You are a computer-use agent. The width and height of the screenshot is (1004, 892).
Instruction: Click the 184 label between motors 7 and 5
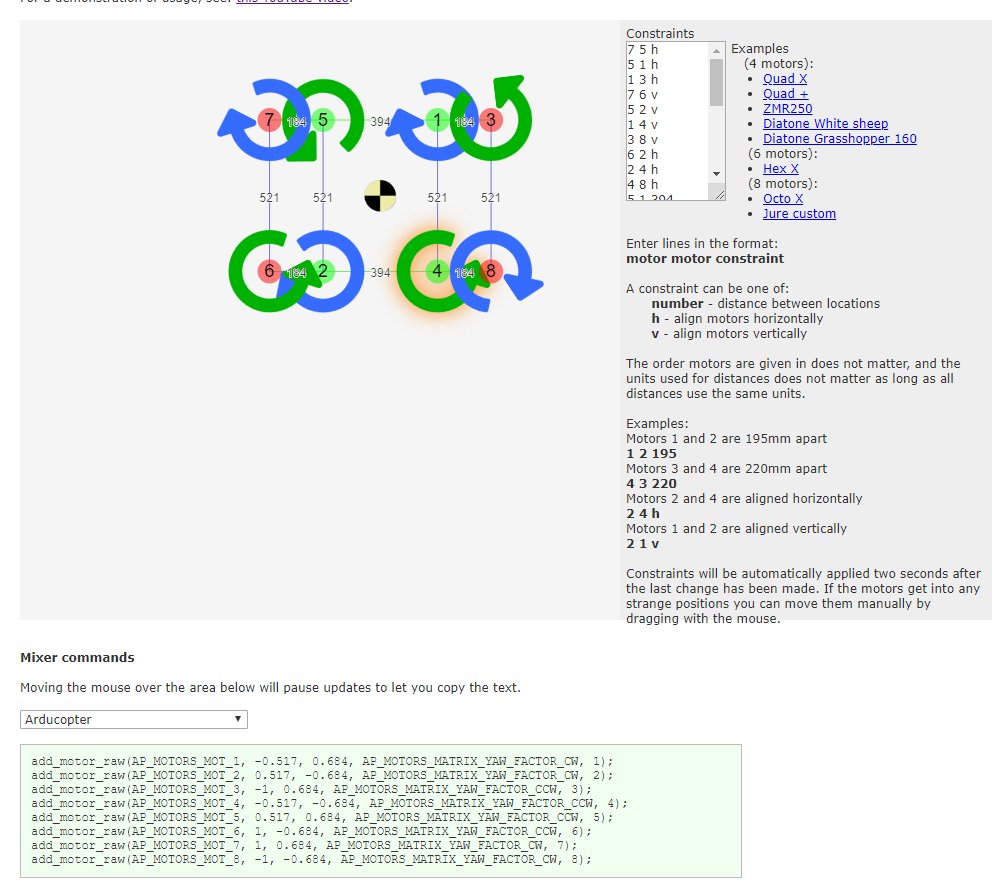point(296,122)
